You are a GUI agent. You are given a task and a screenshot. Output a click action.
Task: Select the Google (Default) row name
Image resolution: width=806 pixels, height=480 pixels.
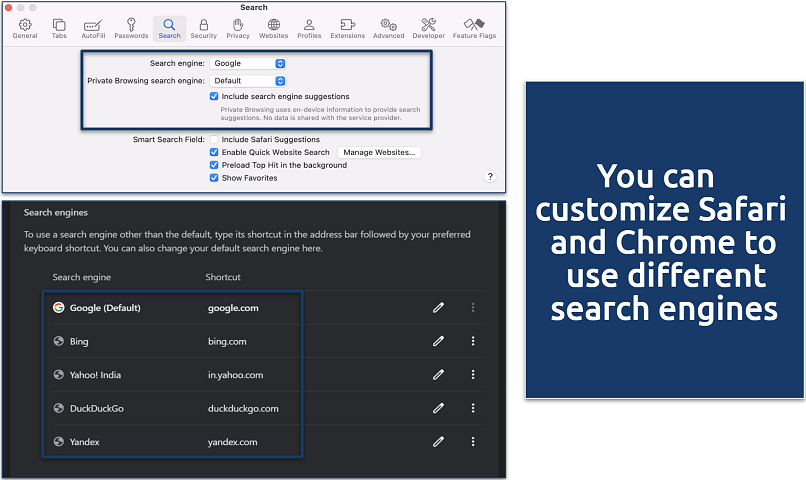tap(105, 308)
